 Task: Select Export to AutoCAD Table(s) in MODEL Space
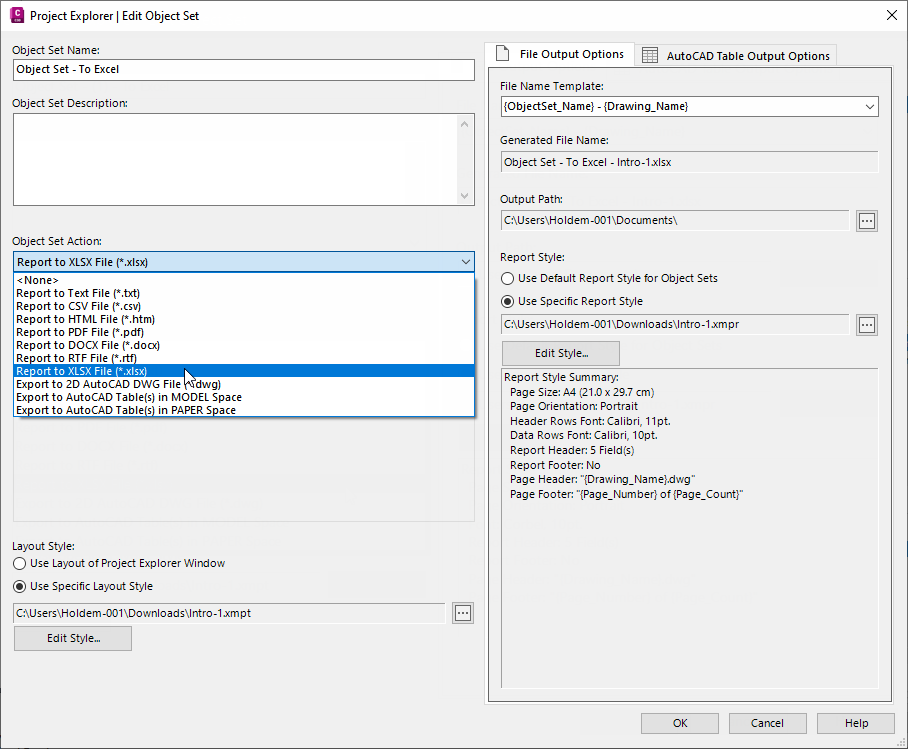[129, 397]
